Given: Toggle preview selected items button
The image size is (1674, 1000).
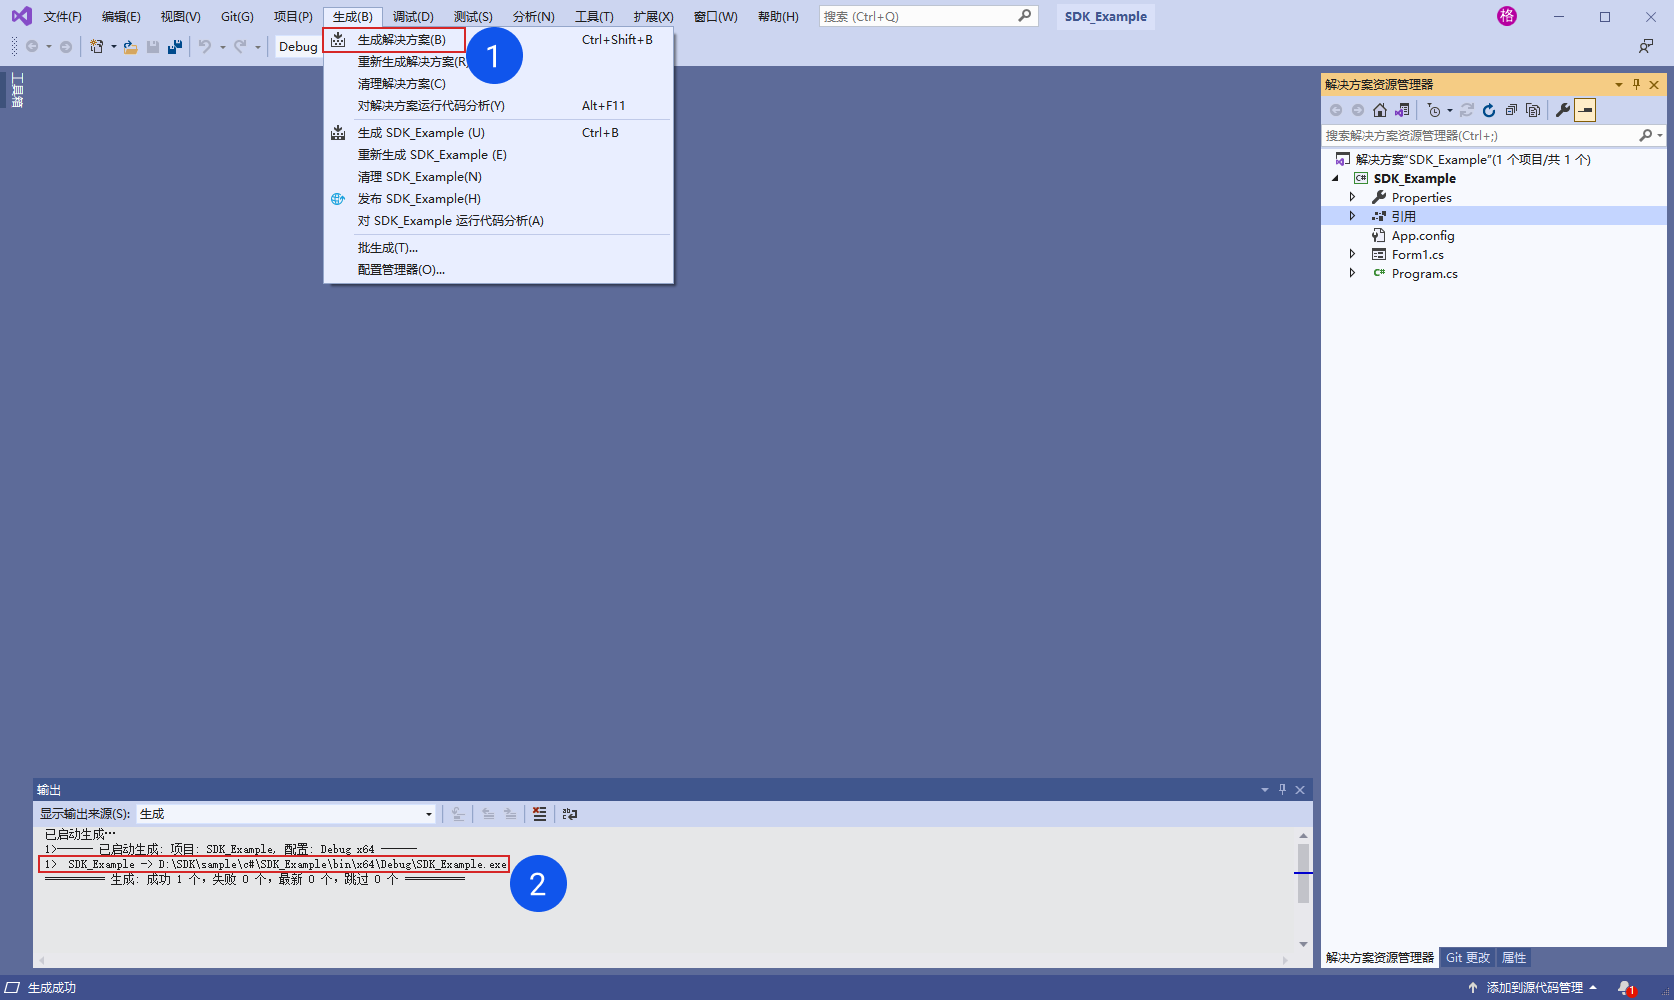Looking at the screenshot, I should 1585,110.
